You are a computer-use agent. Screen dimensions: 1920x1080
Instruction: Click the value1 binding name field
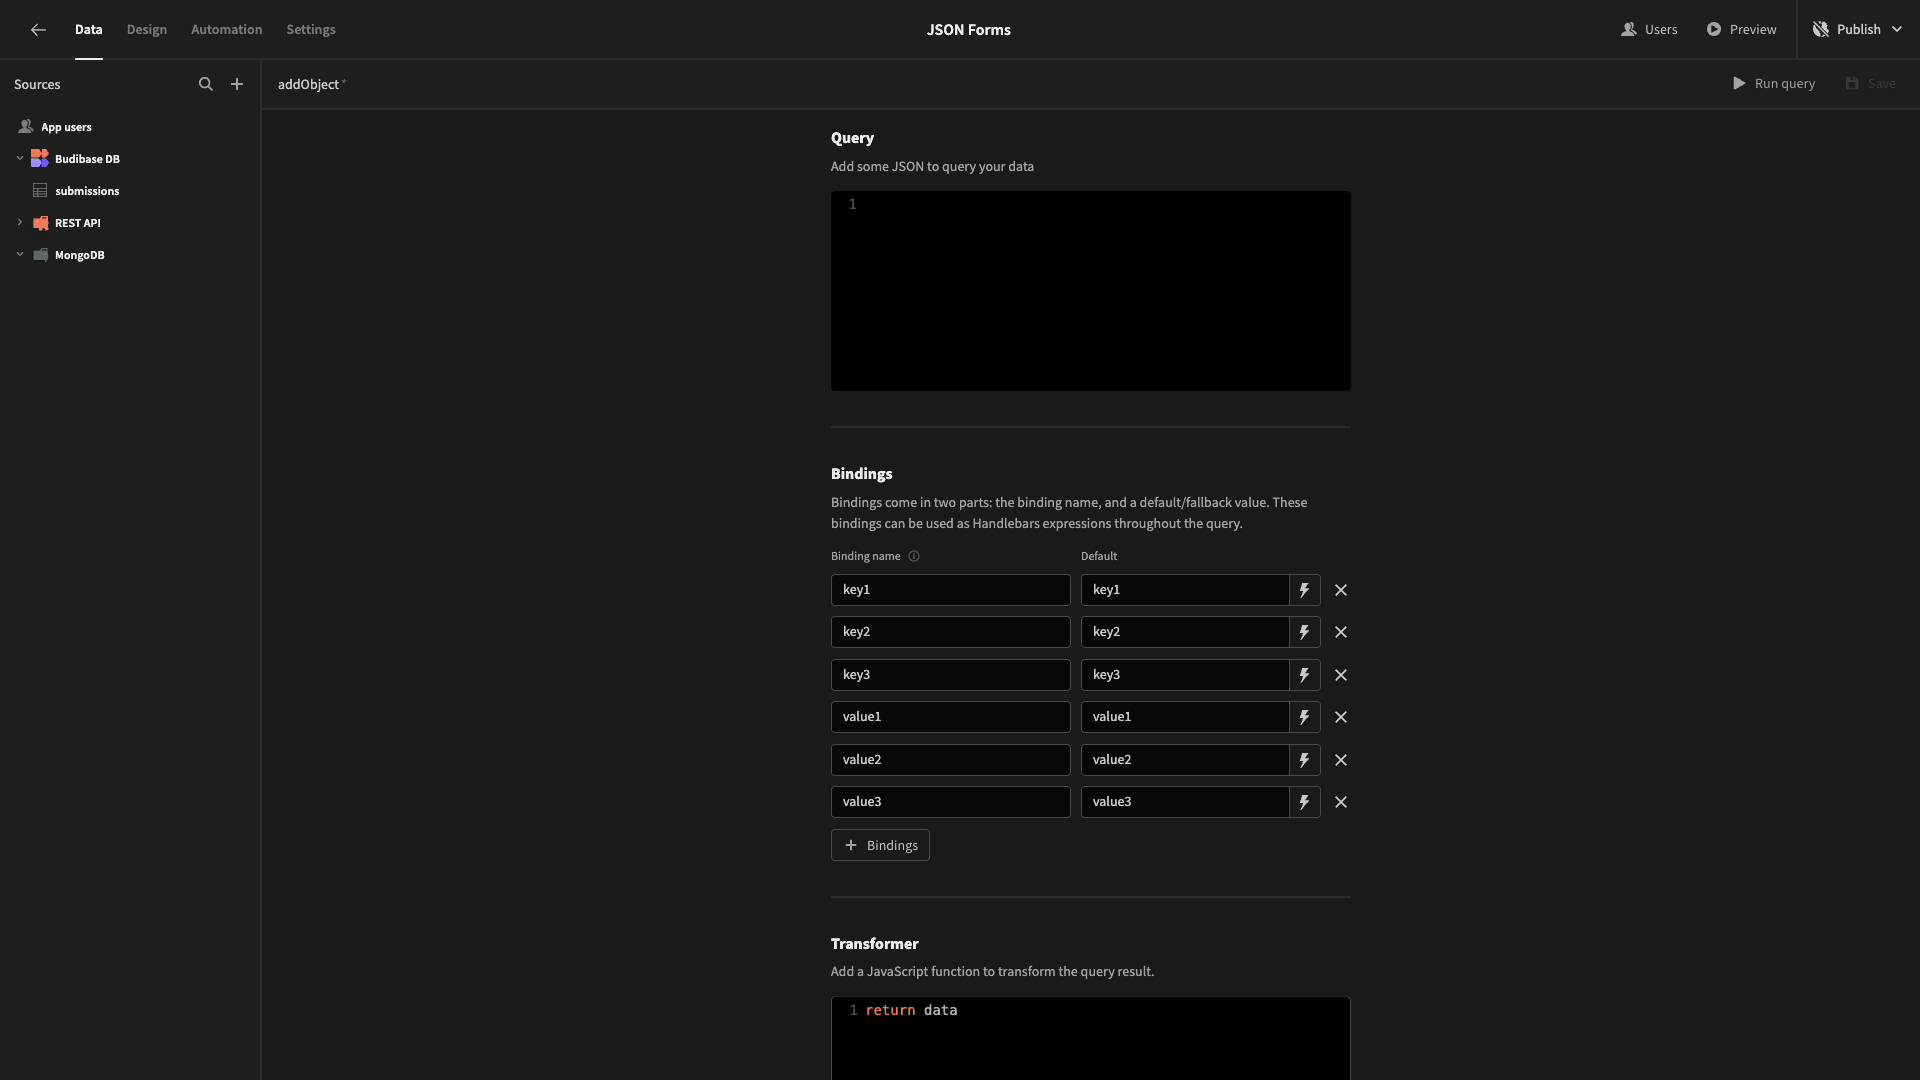950,717
